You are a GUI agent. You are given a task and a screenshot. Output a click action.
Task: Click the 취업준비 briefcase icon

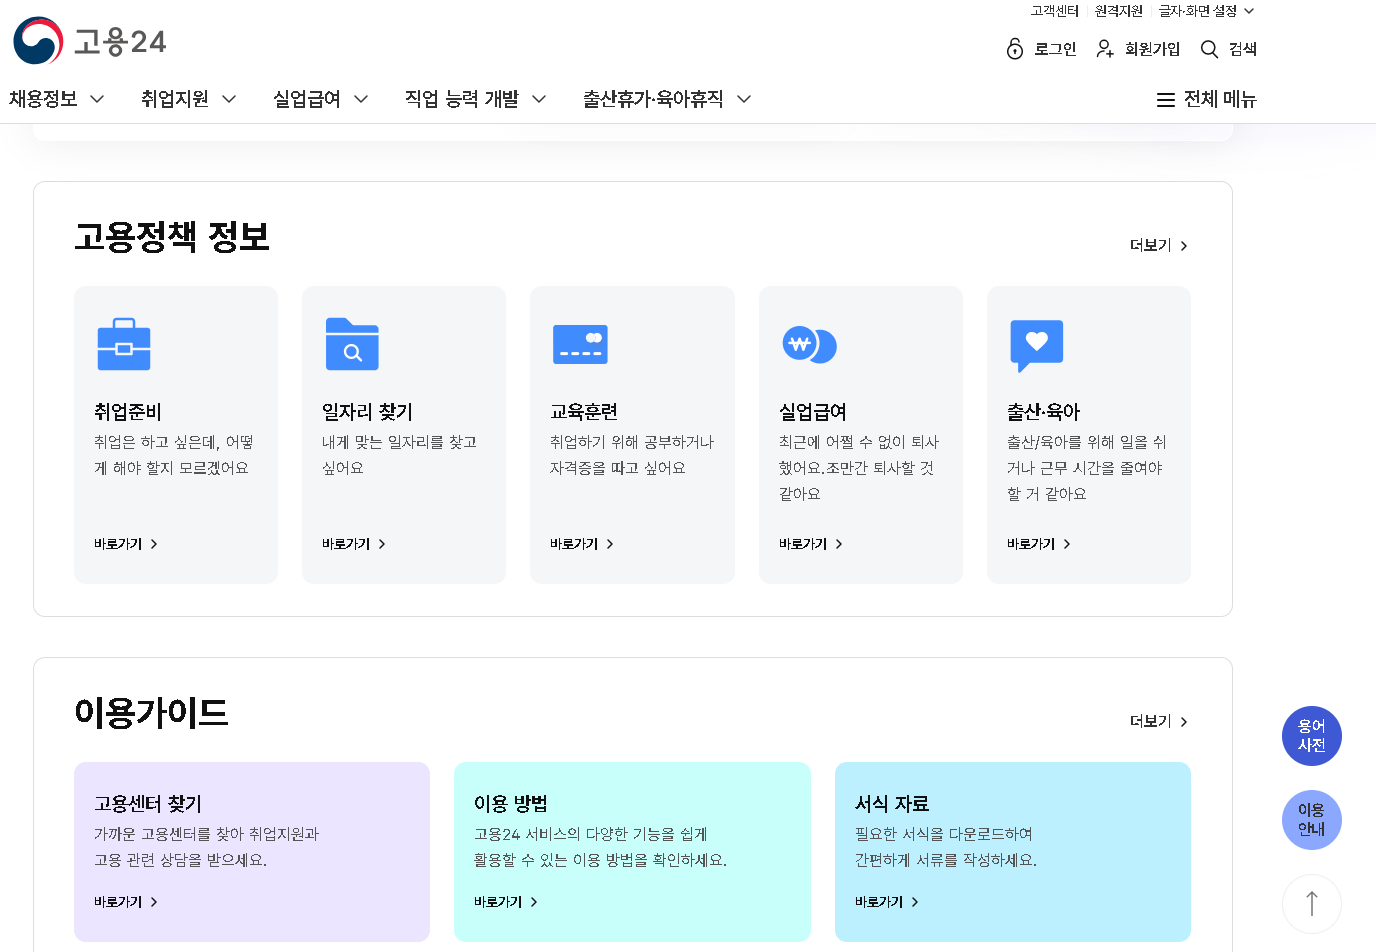click(124, 344)
